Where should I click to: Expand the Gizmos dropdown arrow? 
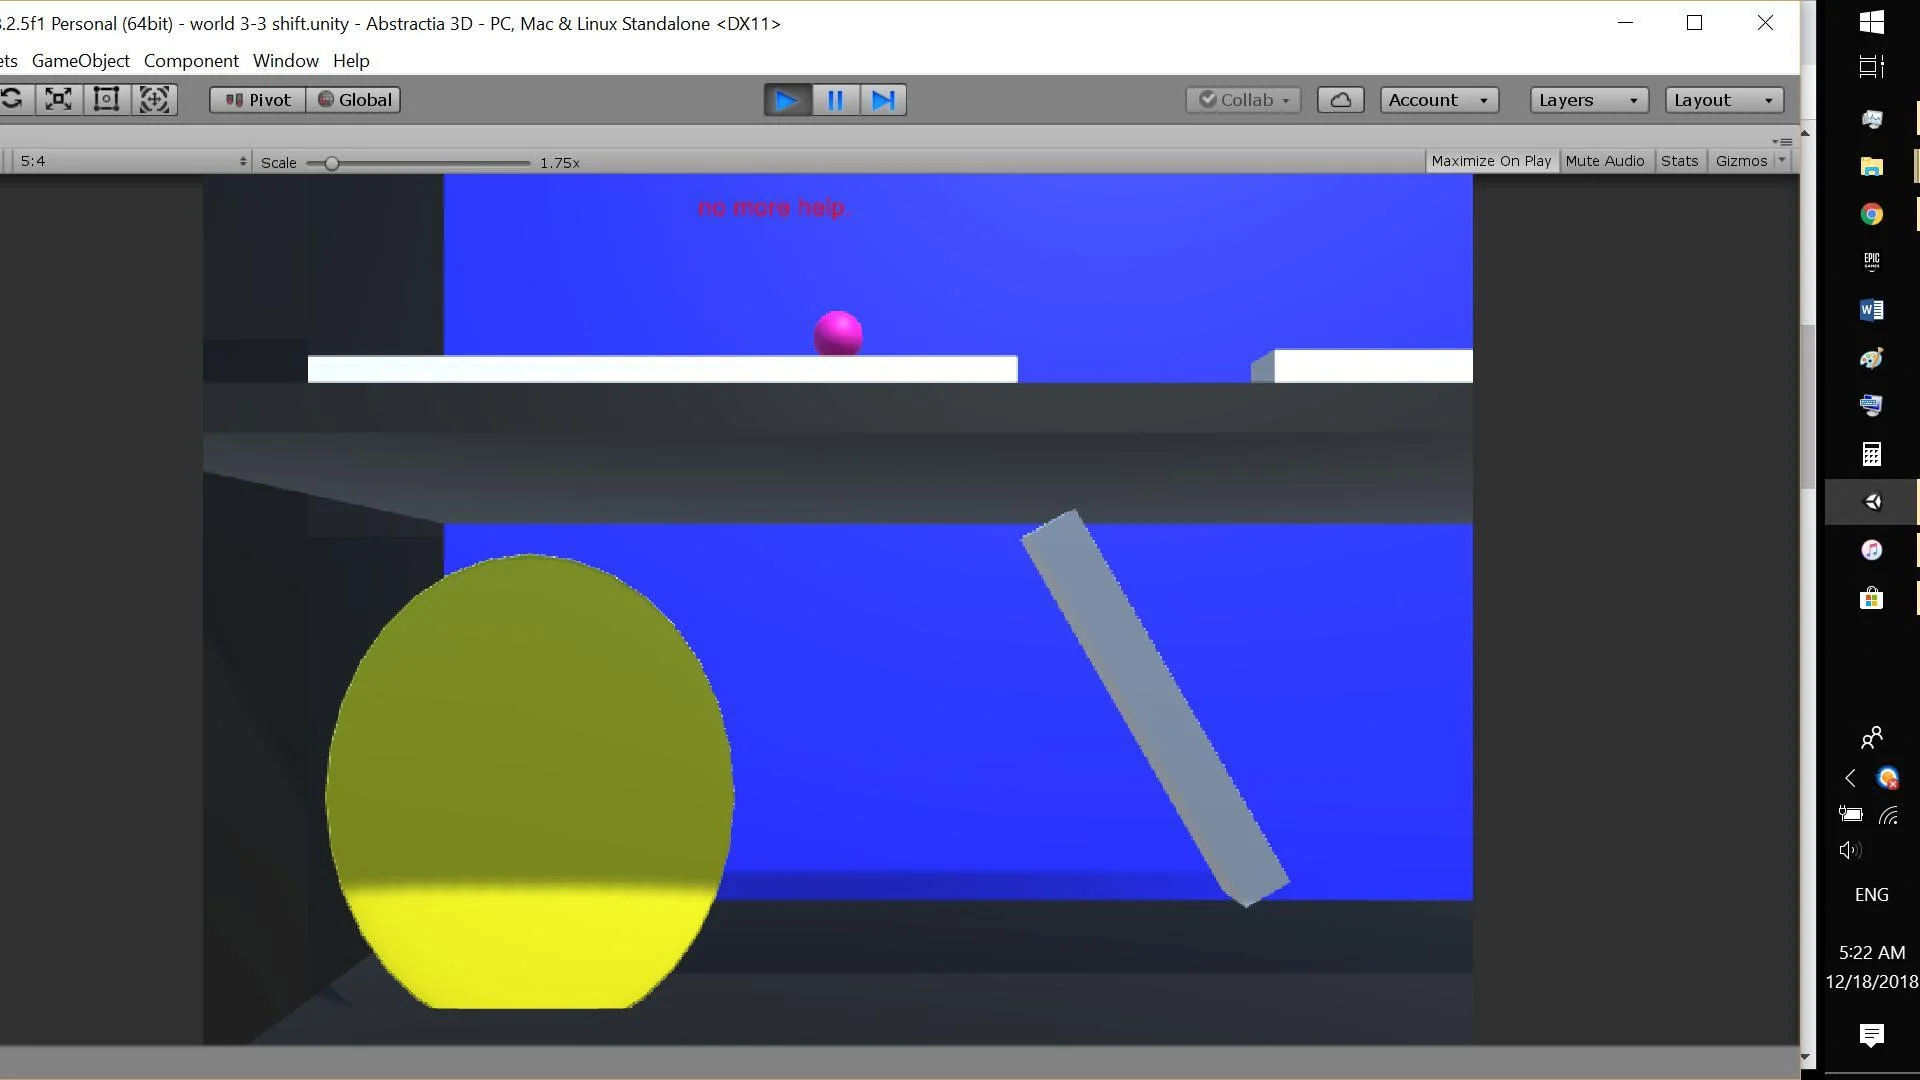click(1782, 161)
